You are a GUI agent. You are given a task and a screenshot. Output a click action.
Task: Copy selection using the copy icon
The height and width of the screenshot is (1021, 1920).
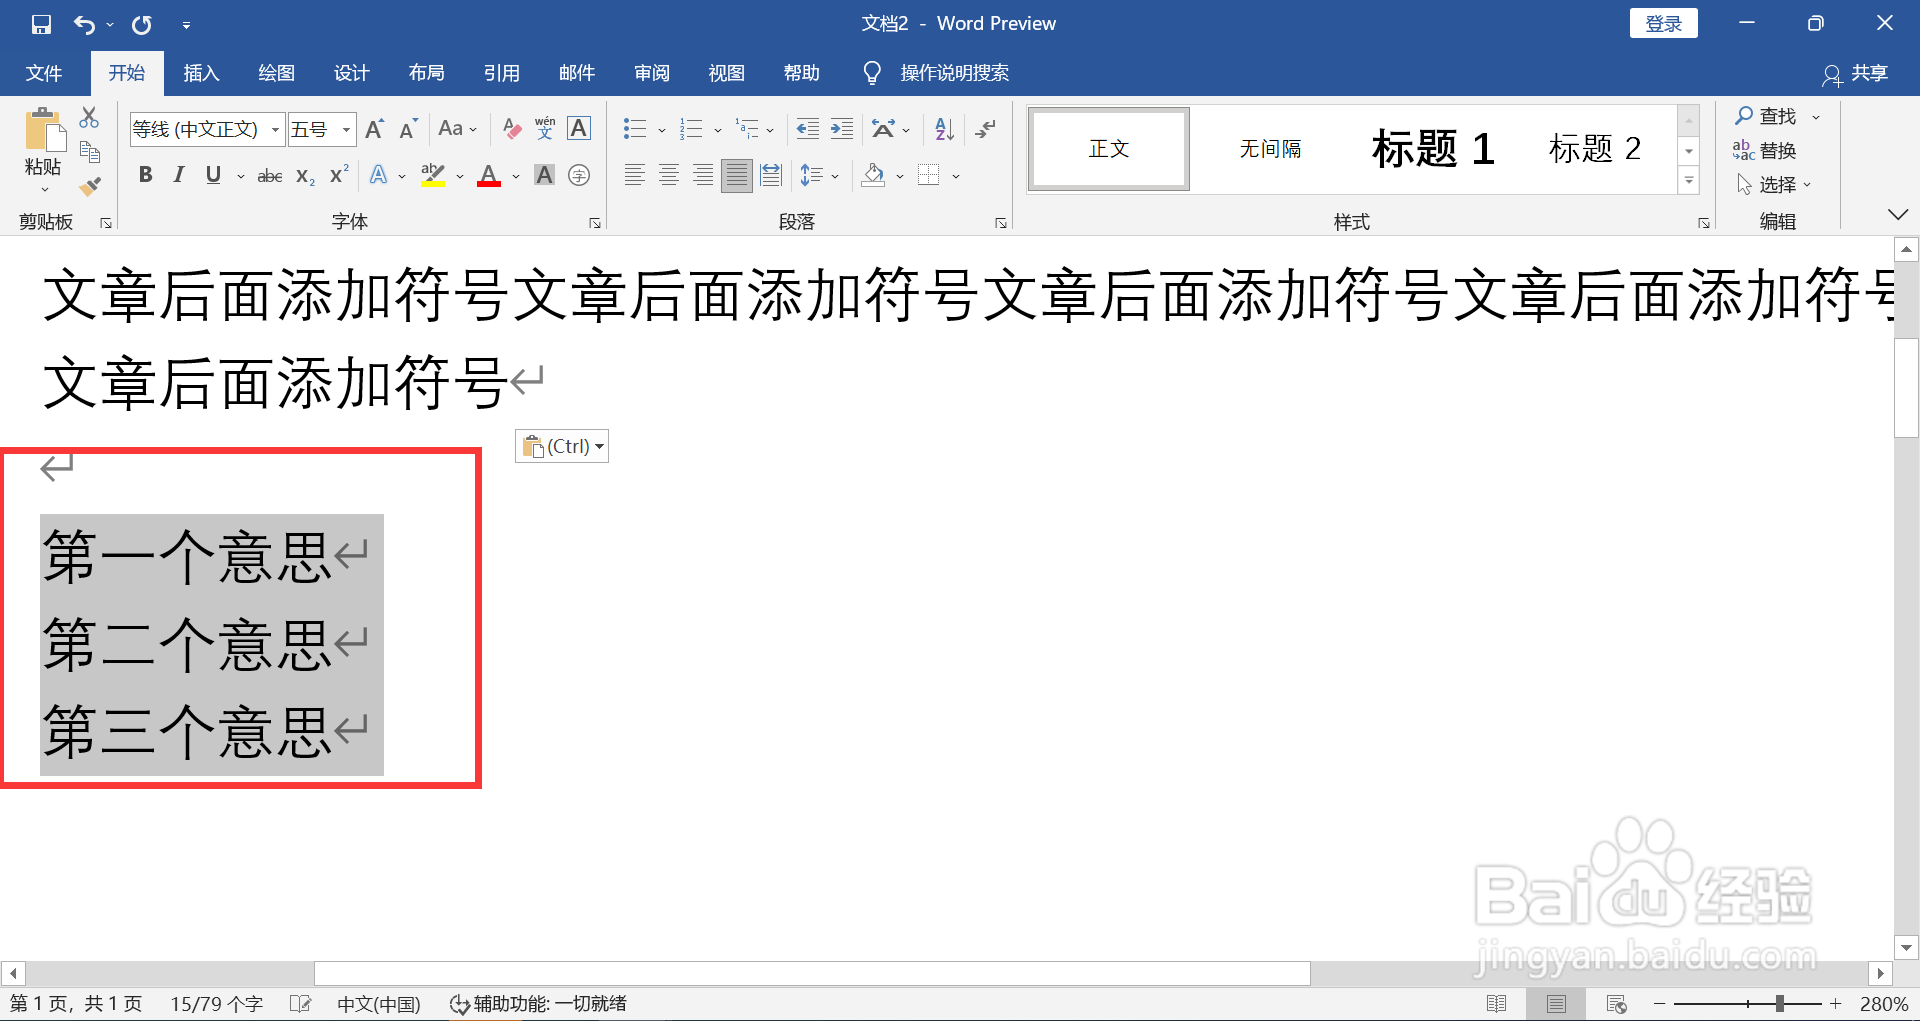coord(89,152)
